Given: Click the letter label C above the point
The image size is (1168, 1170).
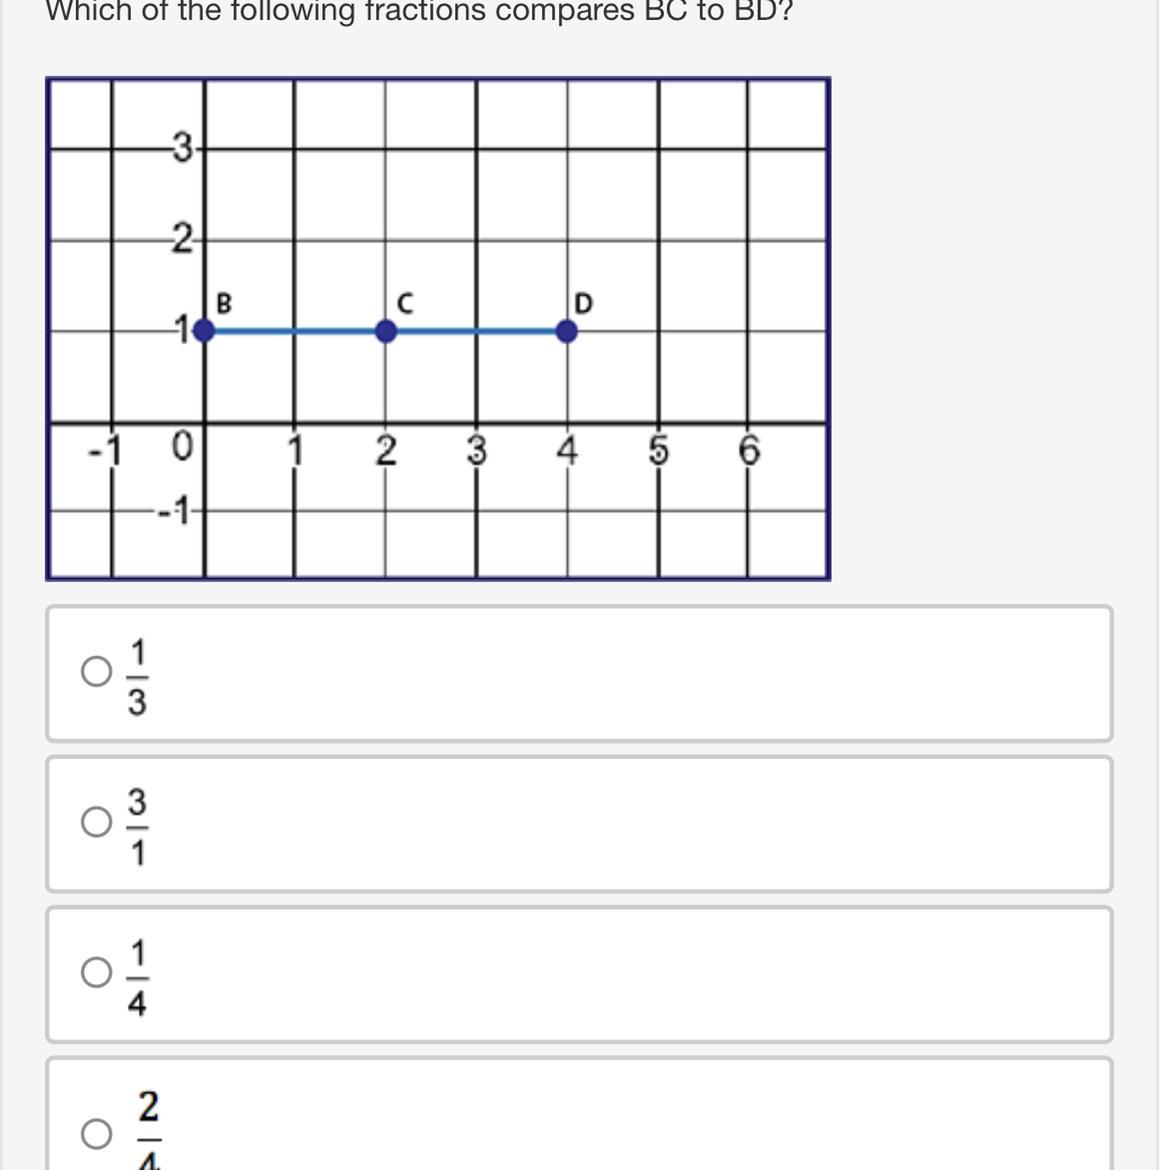Looking at the screenshot, I should (405, 304).
